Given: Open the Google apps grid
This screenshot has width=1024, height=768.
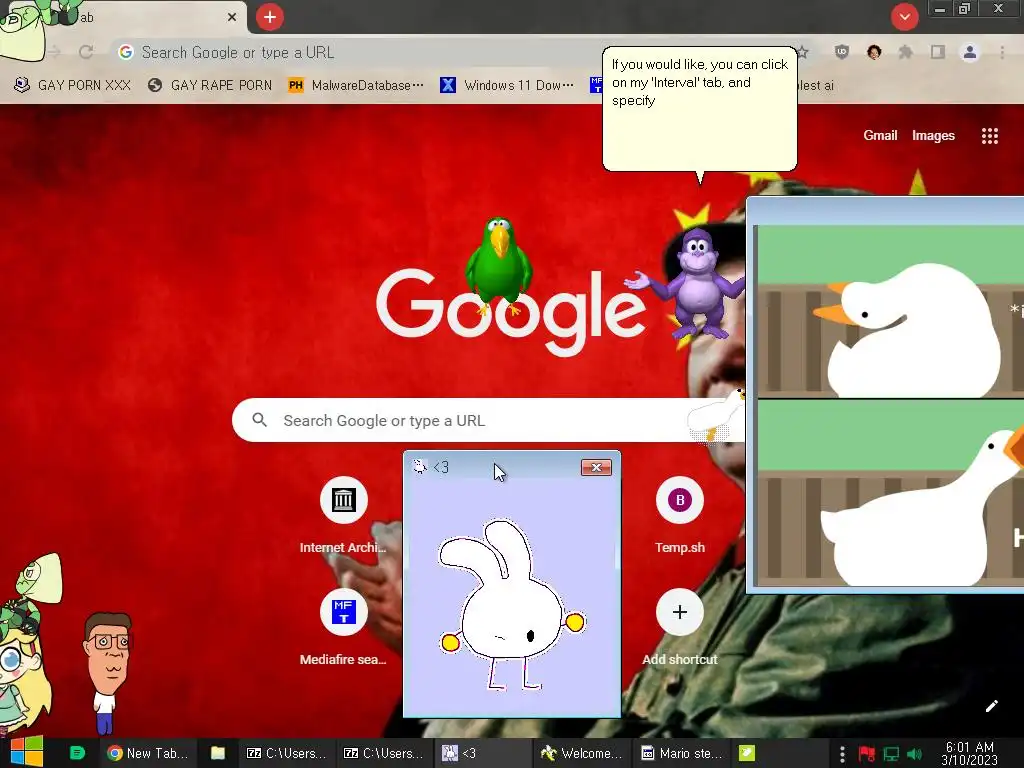Looking at the screenshot, I should [989, 136].
